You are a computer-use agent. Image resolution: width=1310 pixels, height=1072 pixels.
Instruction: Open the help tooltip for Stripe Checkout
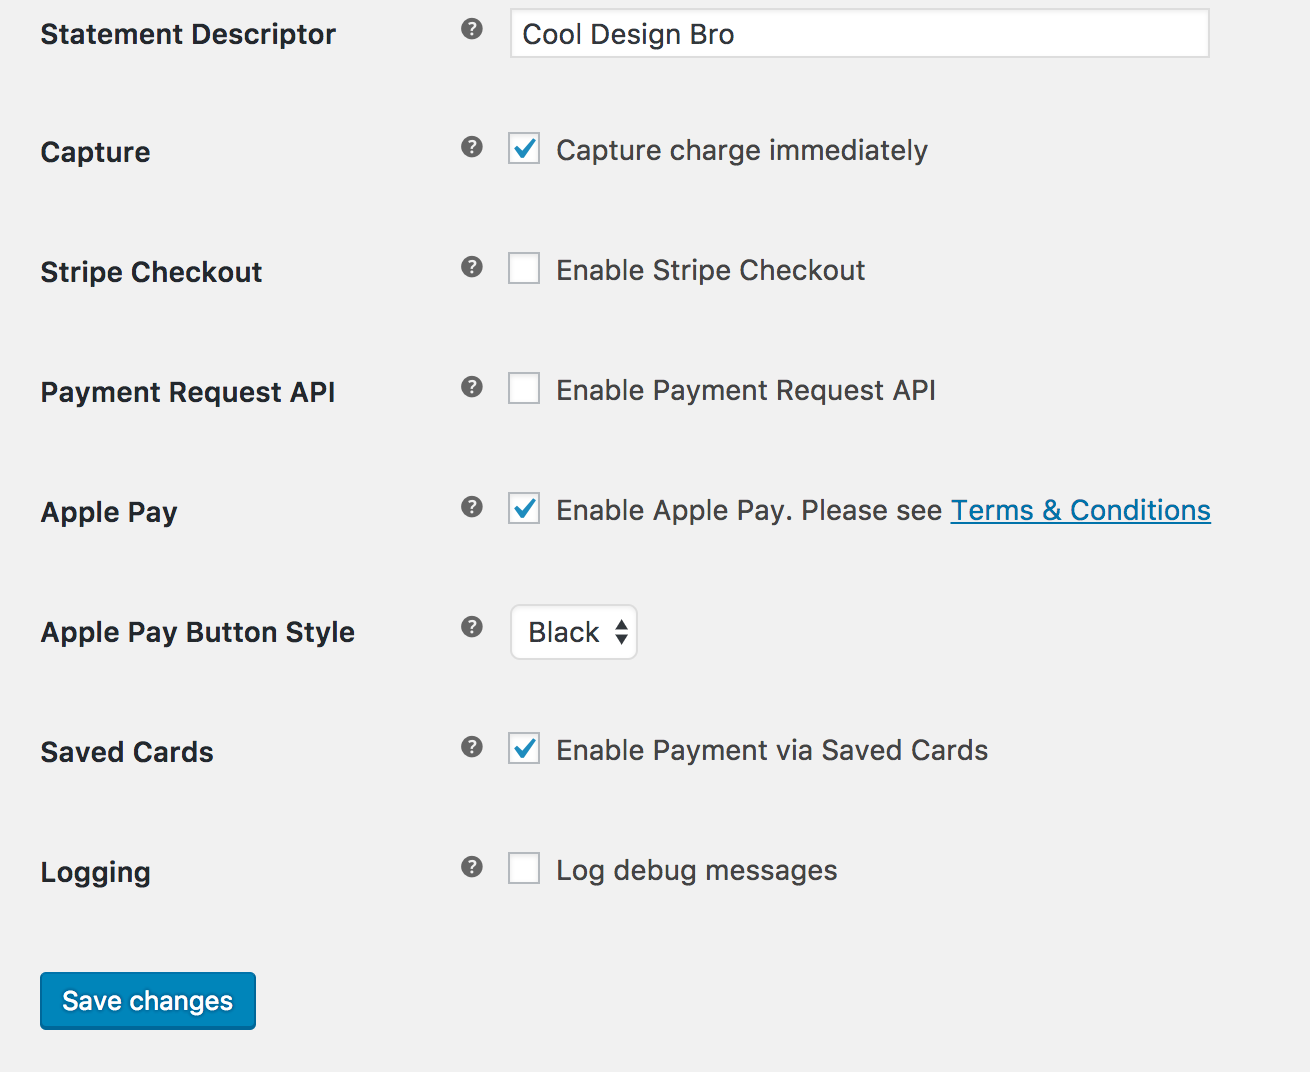472,267
